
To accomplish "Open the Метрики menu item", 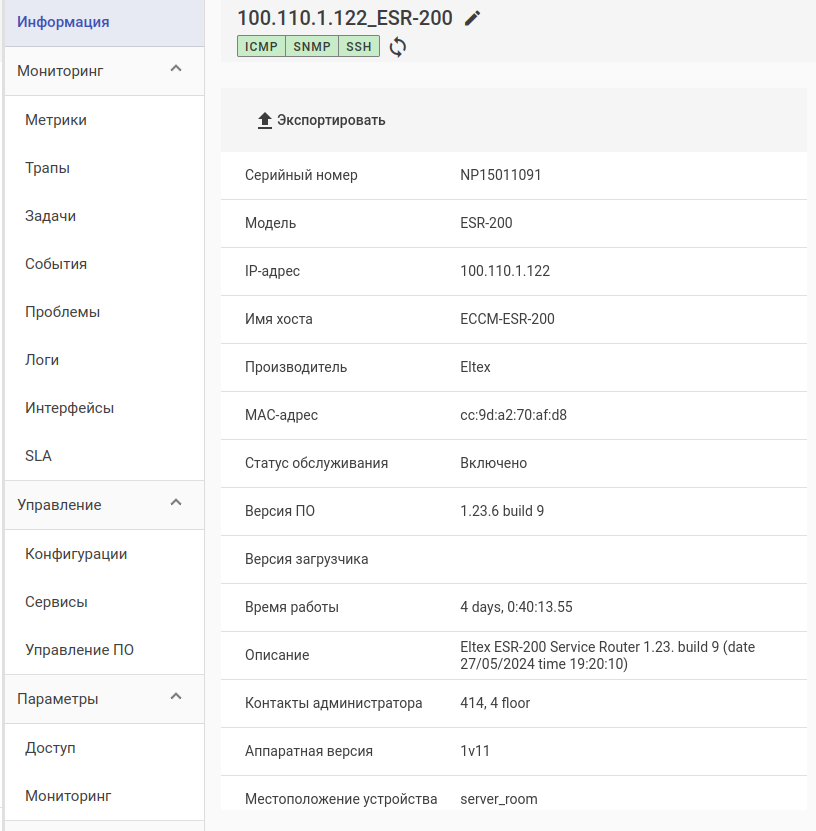I will tap(56, 120).
